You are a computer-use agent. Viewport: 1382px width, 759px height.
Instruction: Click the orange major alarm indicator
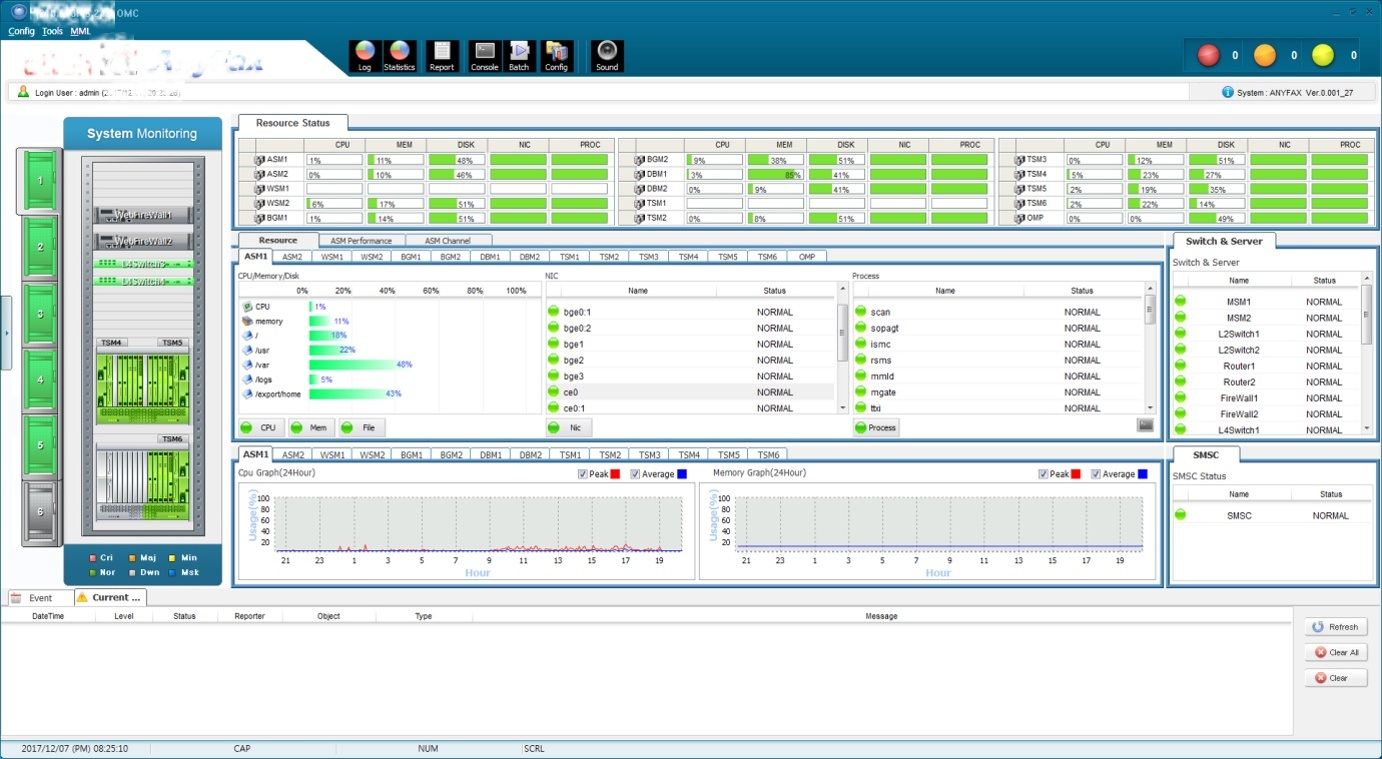1265,55
